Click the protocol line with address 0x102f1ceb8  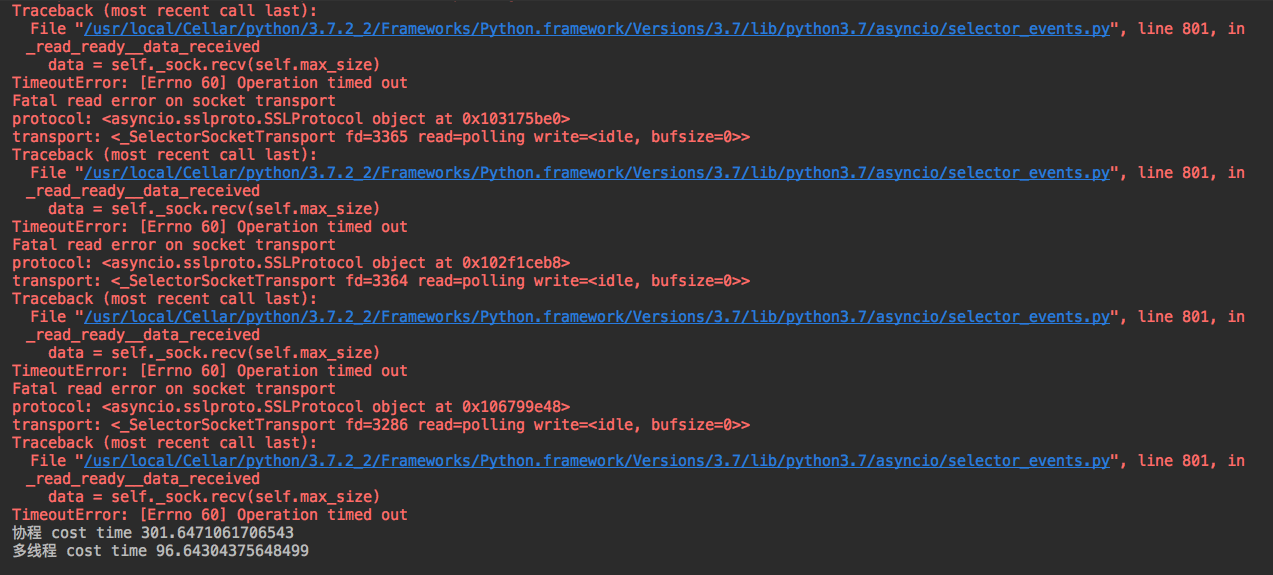291,263
